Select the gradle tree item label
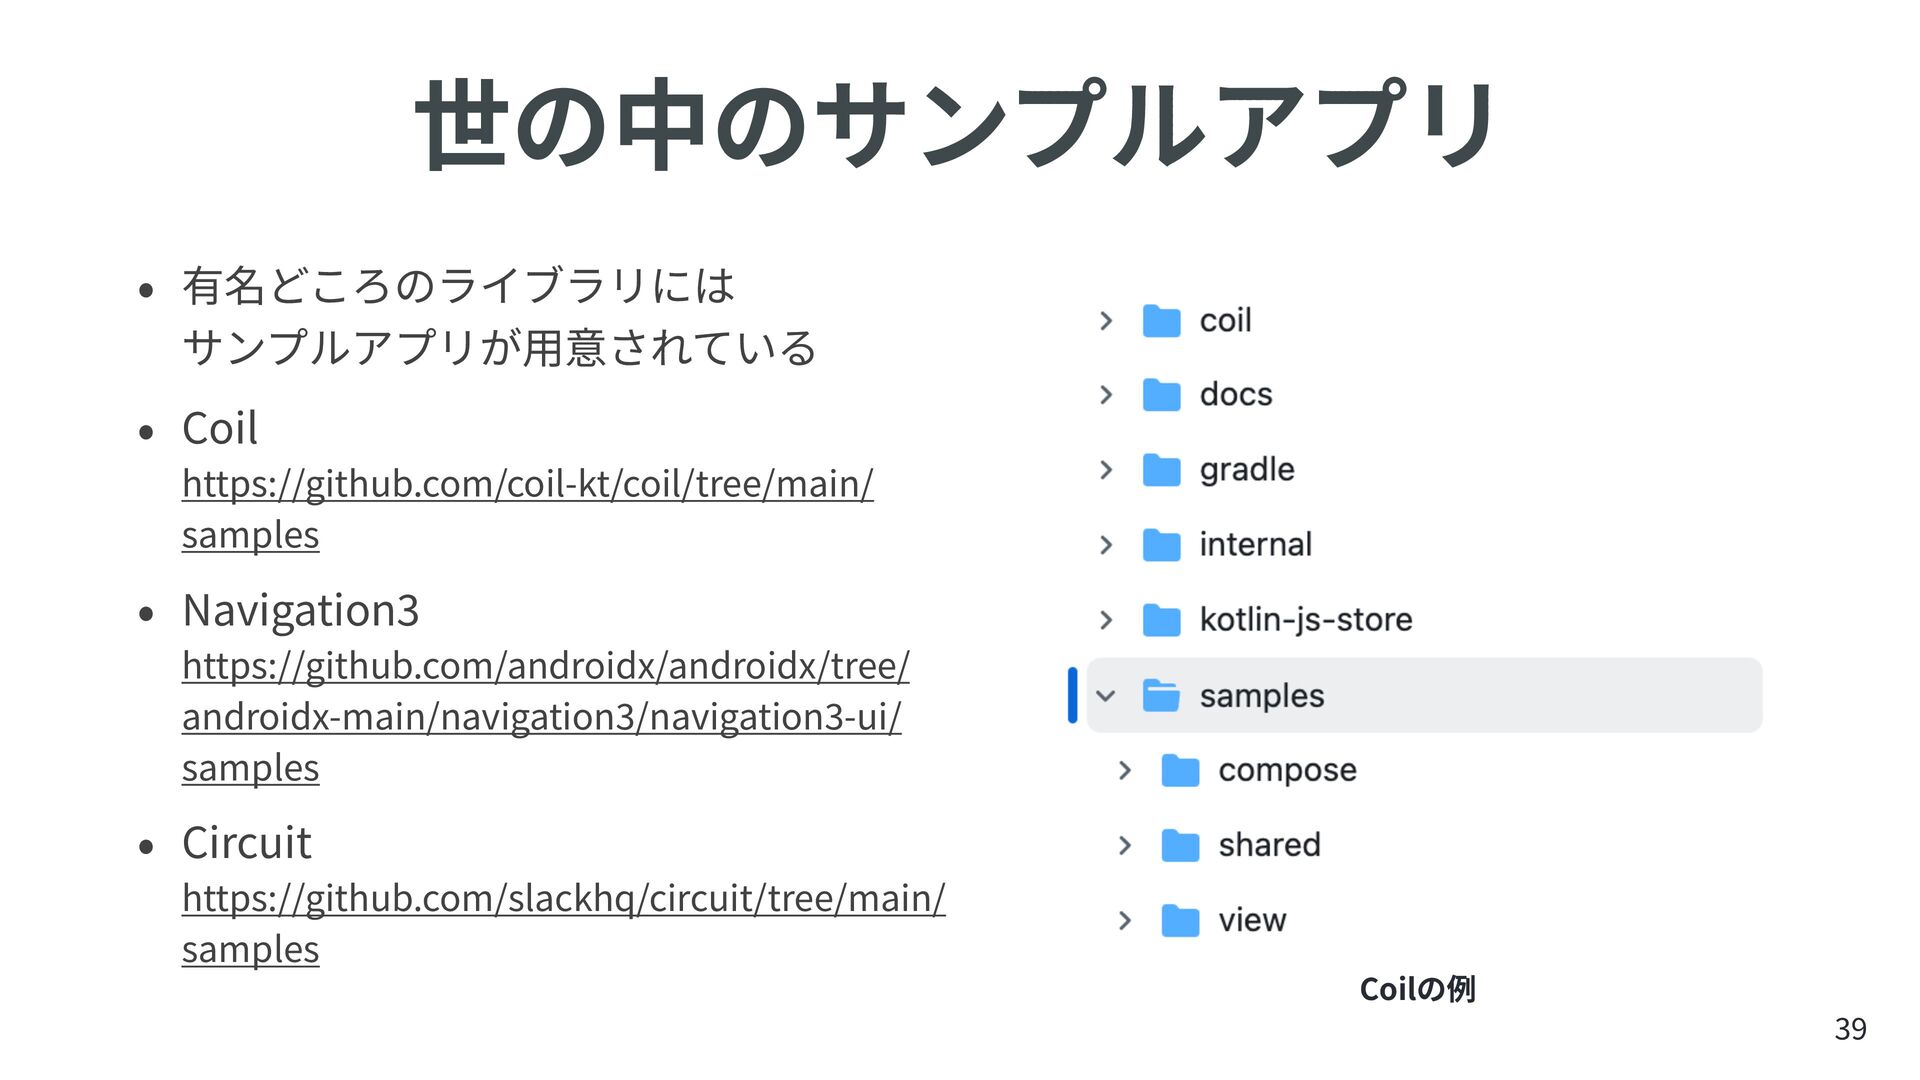The height and width of the screenshot is (1080, 1920). [1247, 470]
